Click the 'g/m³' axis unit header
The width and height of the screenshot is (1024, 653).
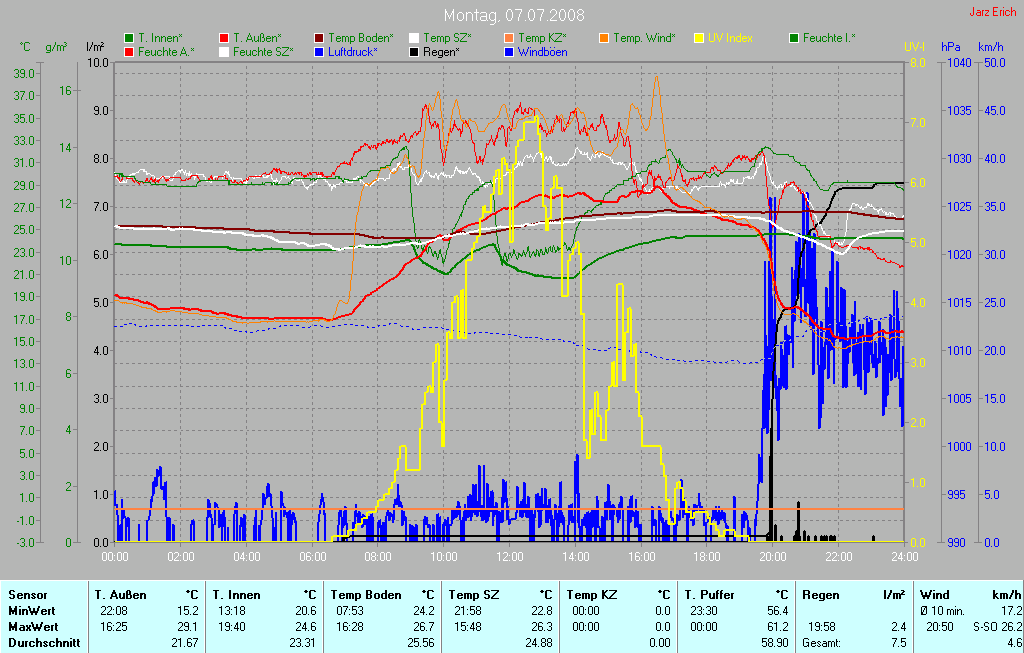[56, 47]
